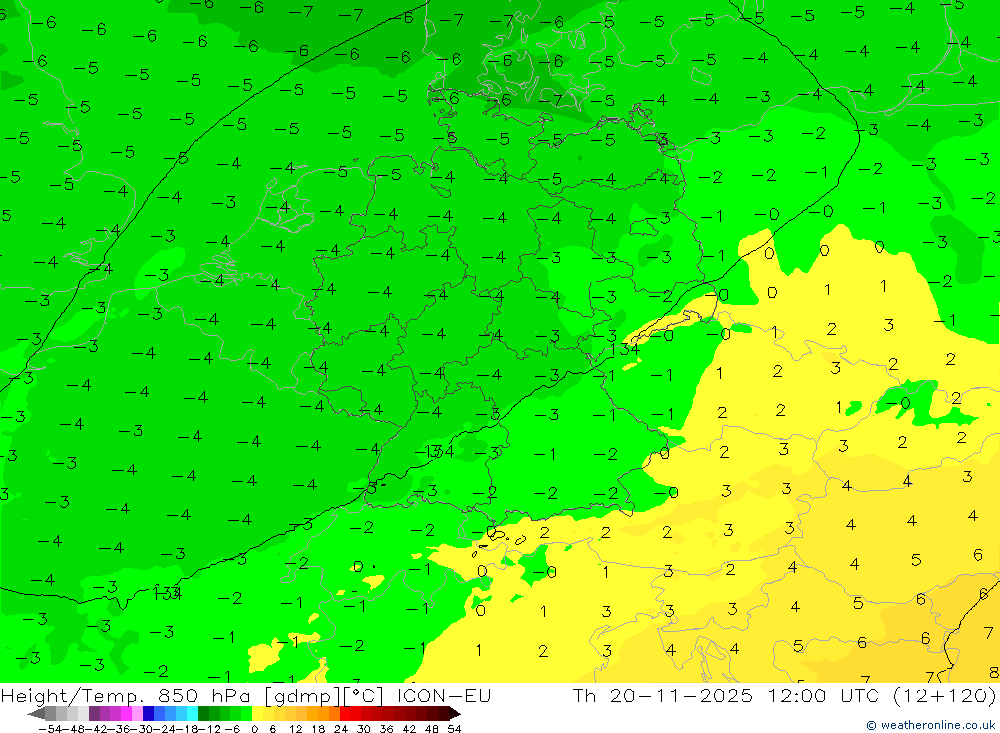Click the '(12+120)' forecast-hour label

(x=944, y=695)
